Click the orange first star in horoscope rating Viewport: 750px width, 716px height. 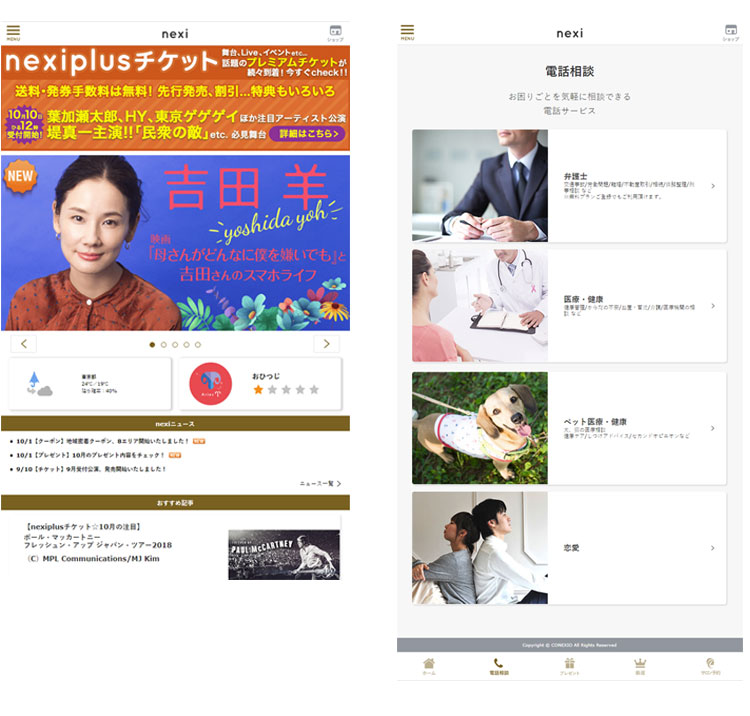pos(258,389)
